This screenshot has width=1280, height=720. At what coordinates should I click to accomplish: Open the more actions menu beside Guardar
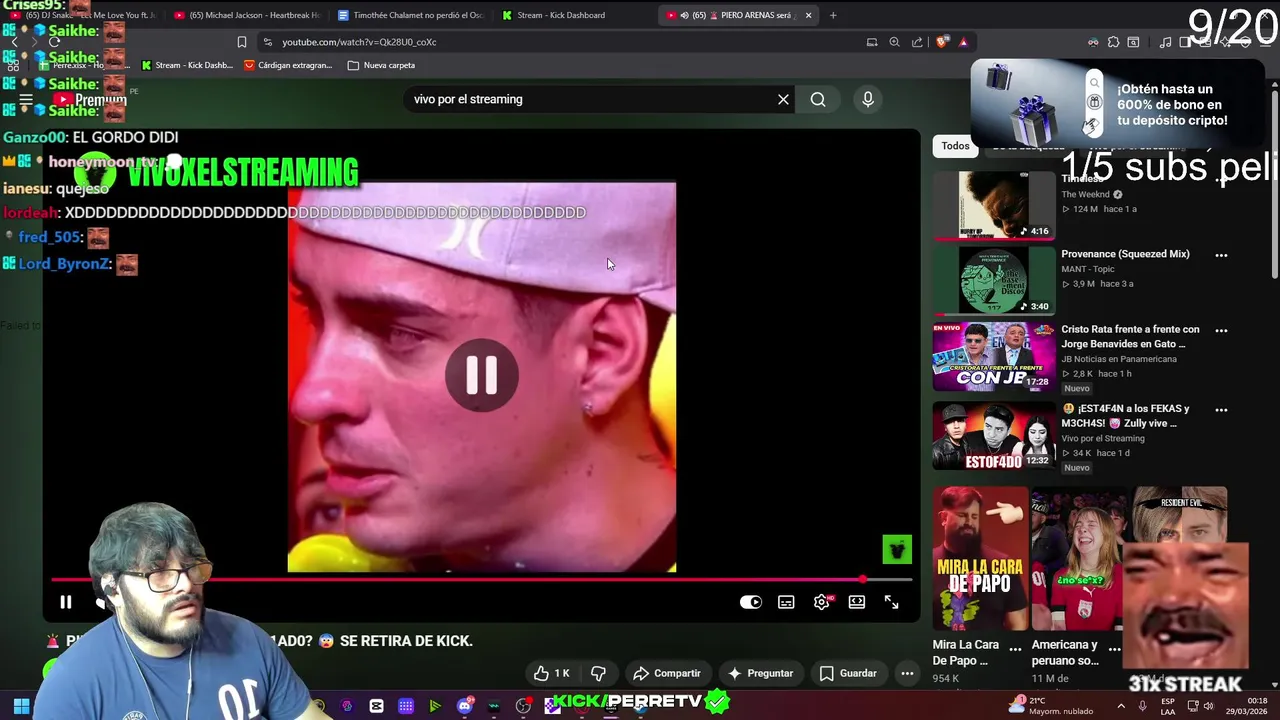pyautogui.click(x=907, y=673)
